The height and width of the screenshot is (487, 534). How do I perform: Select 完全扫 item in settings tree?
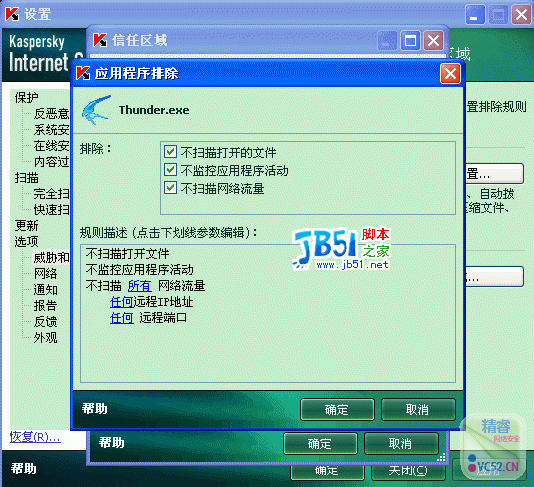51,194
